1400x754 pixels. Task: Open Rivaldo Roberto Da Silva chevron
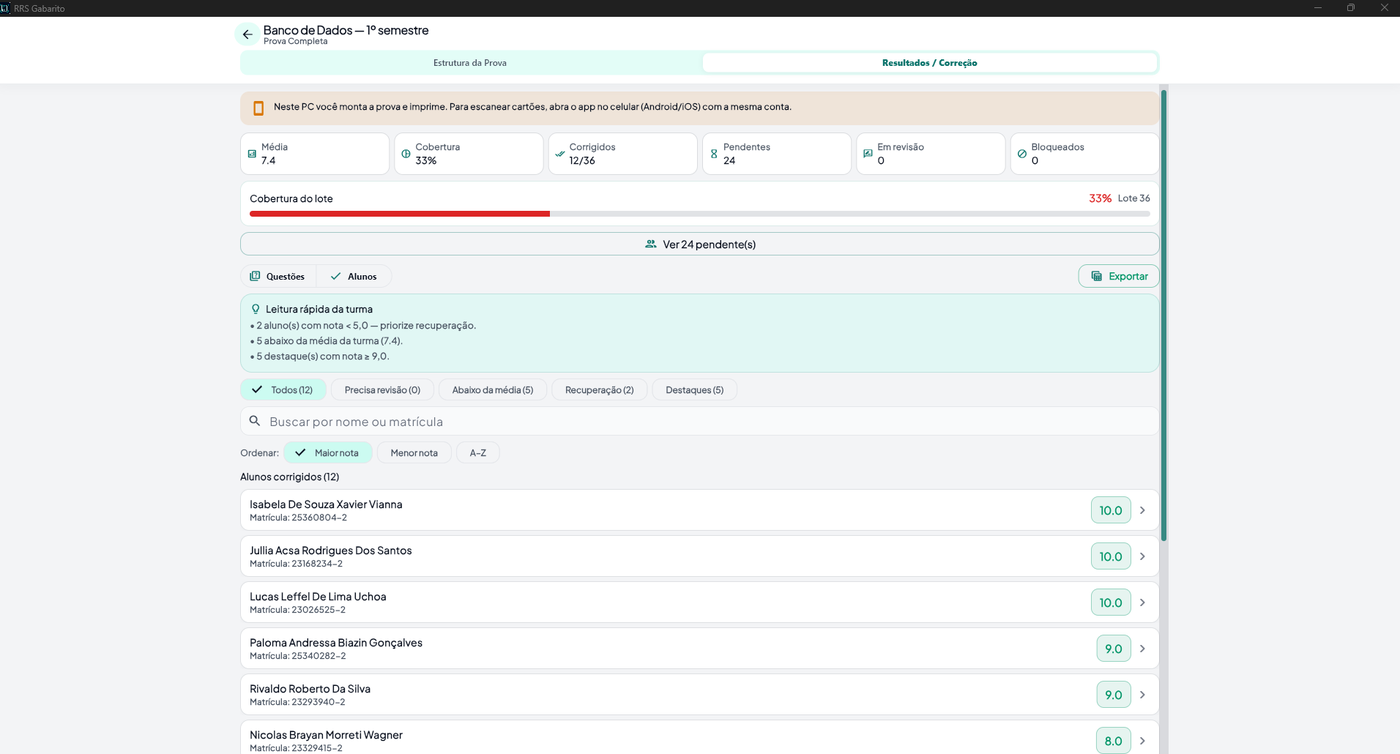point(1142,694)
